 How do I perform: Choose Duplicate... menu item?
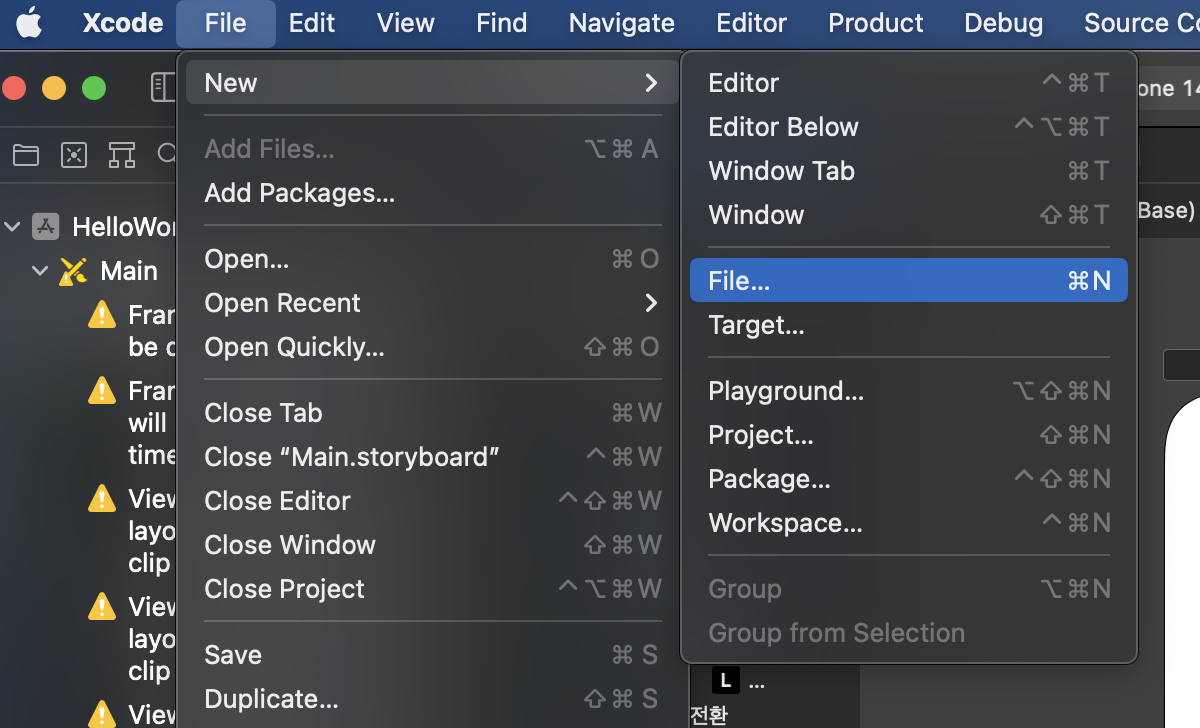point(433,699)
